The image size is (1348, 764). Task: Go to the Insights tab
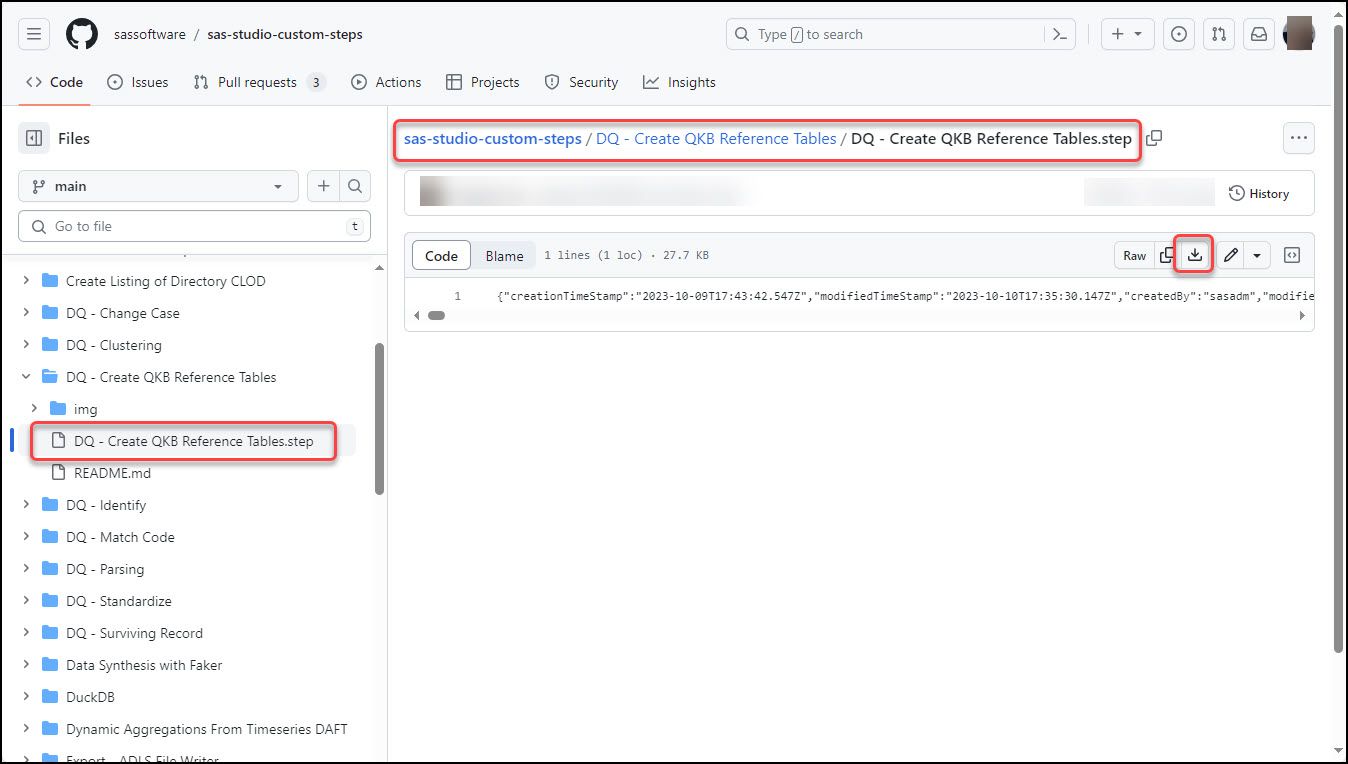pyautogui.click(x=679, y=82)
